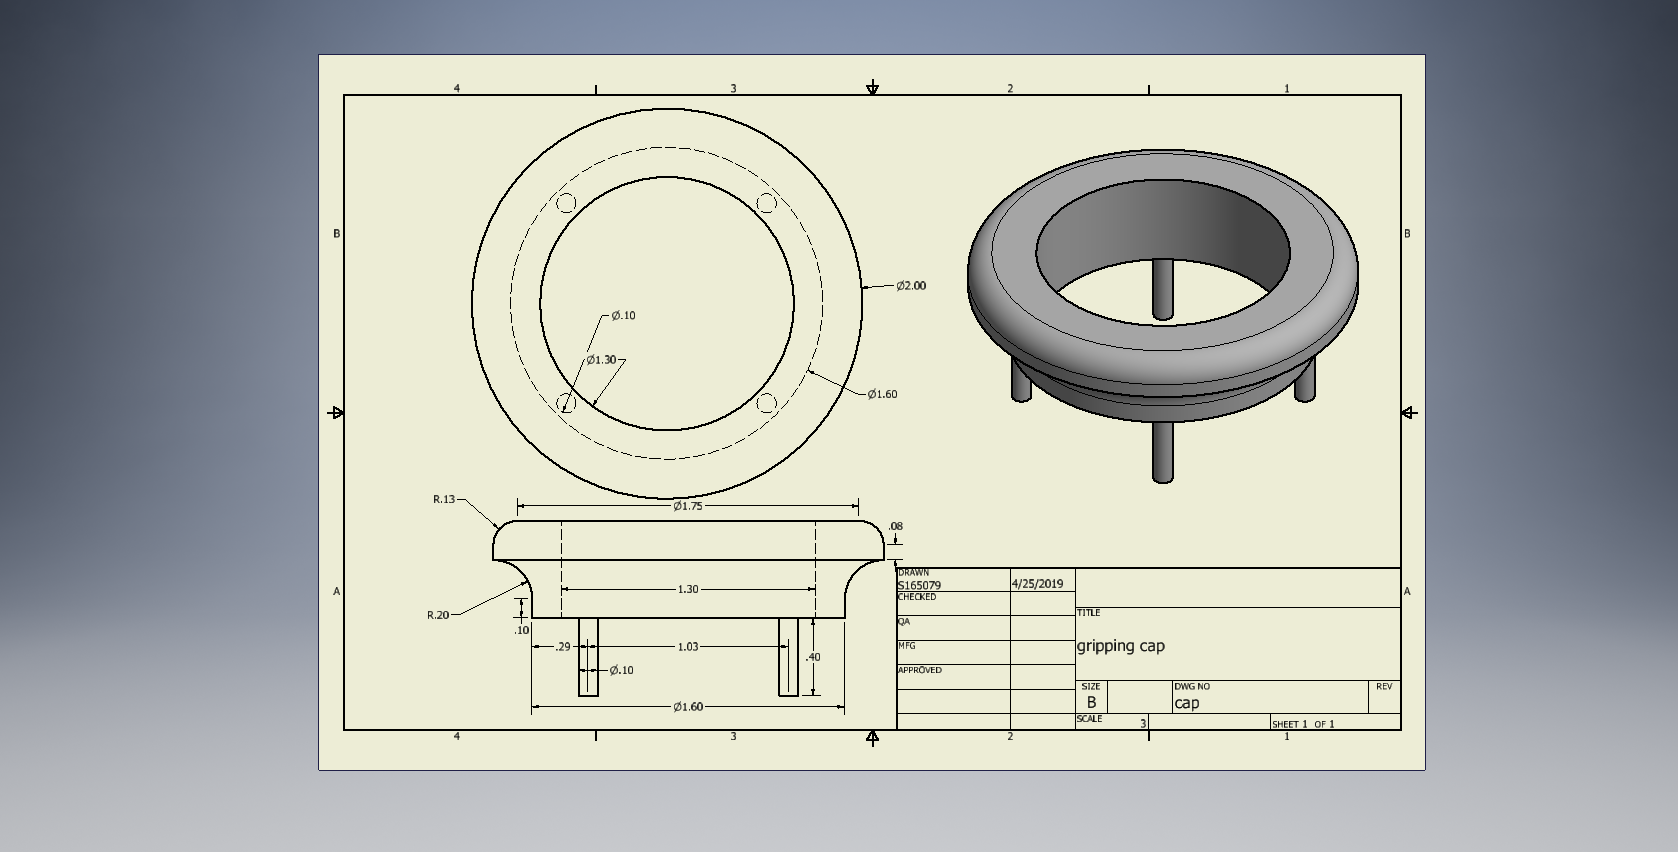Click the drawing number 'cap'

coord(1187,703)
